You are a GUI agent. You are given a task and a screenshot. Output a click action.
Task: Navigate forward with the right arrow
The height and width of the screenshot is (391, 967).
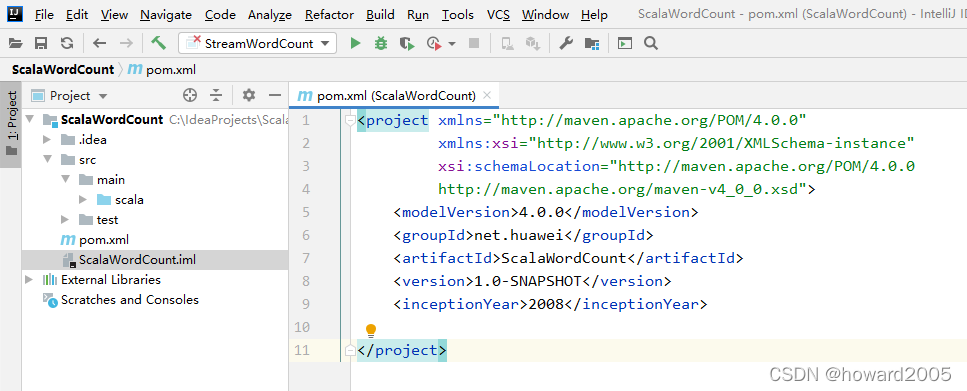tap(126, 43)
